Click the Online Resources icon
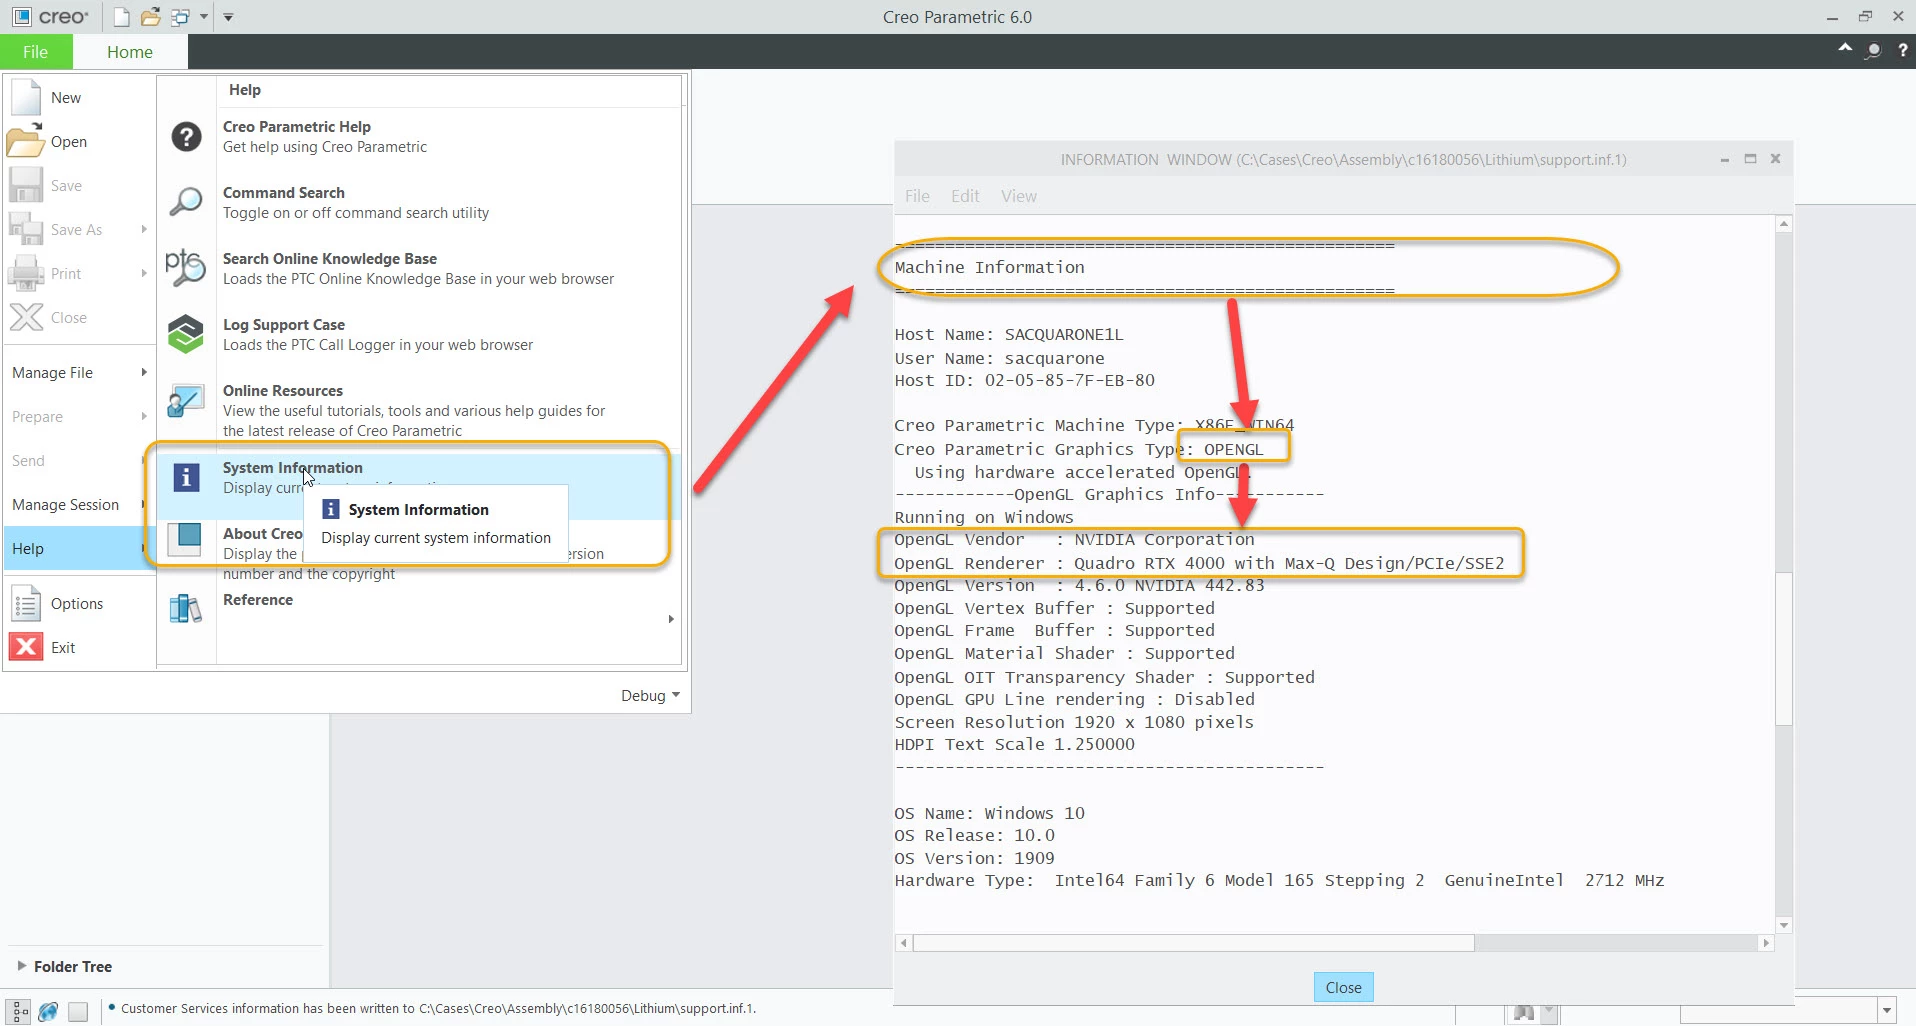The width and height of the screenshot is (1916, 1026). pos(186,402)
